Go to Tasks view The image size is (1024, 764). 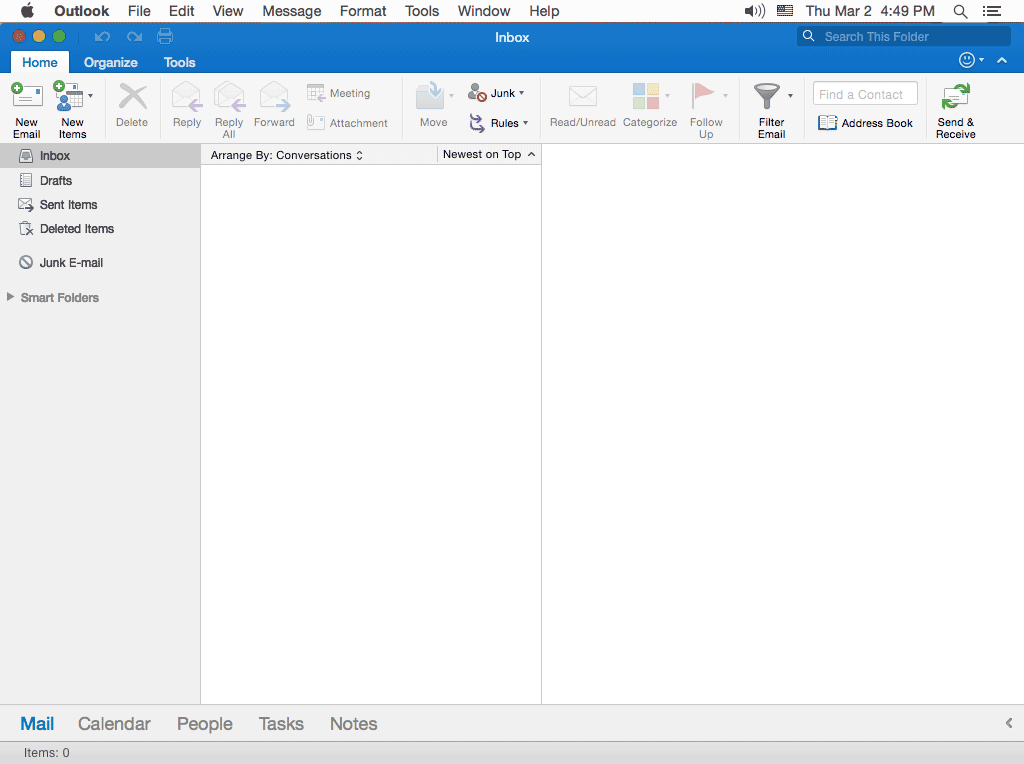point(281,724)
